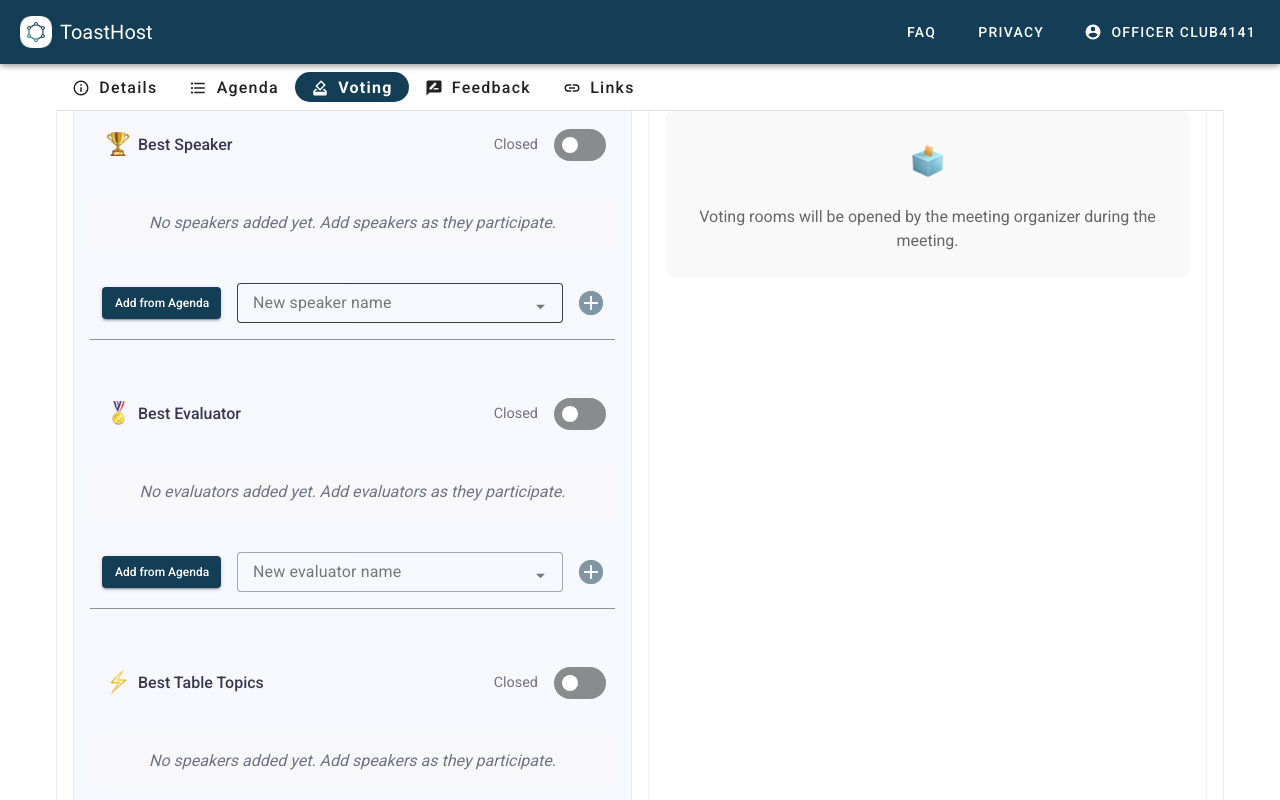Open voting for Best Speaker
This screenshot has width=1280, height=800.
579,145
